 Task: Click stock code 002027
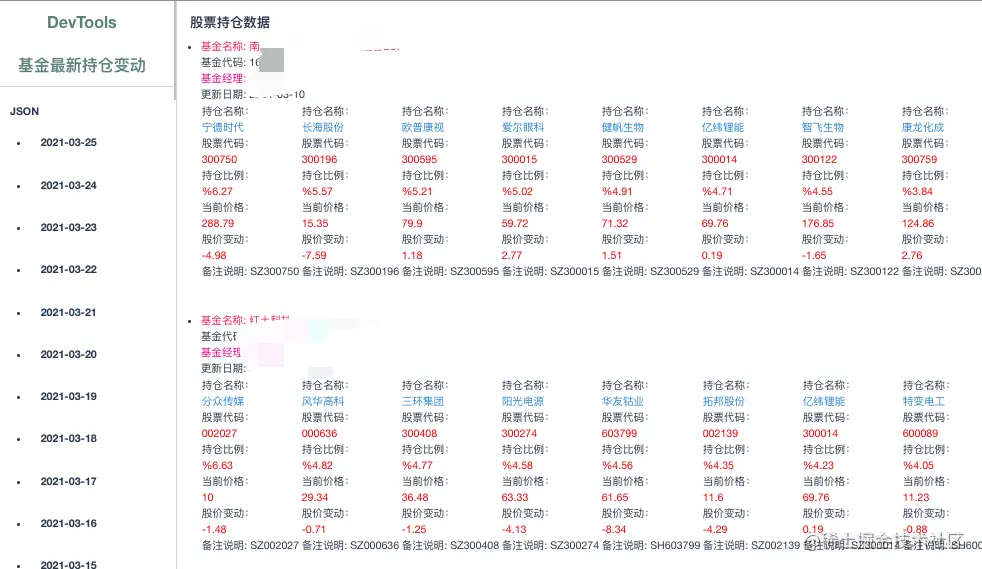pos(219,433)
